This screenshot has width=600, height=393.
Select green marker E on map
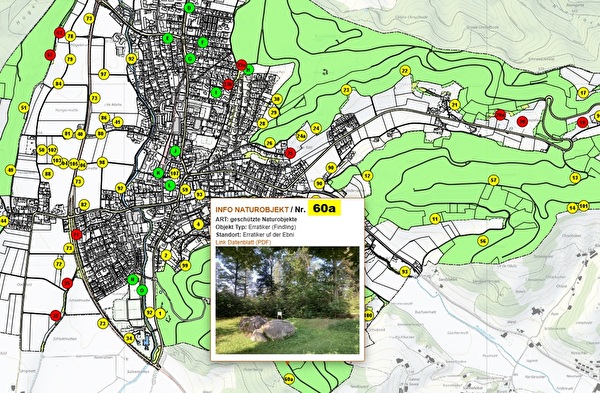coord(167,38)
